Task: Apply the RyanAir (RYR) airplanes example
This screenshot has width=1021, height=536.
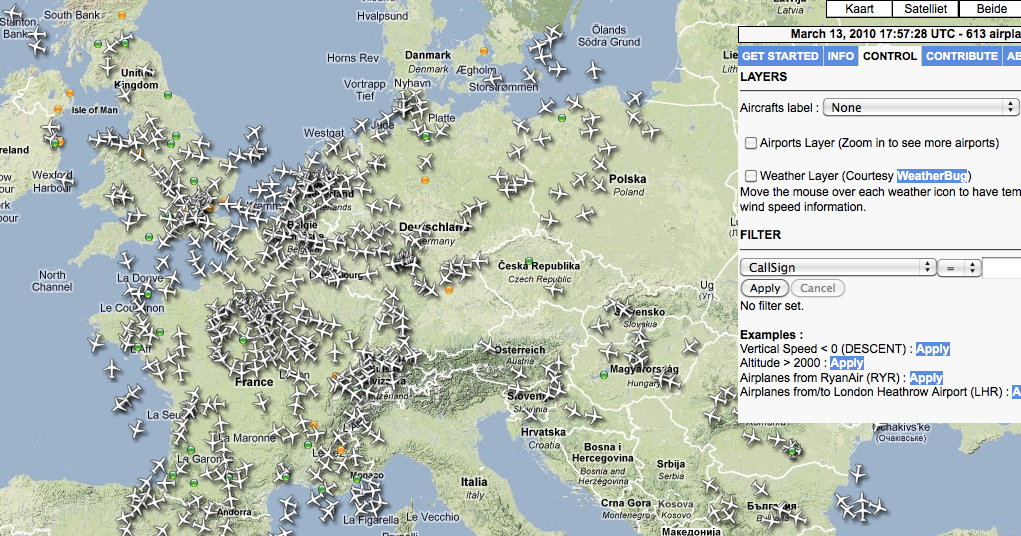Action: (x=926, y=378)
